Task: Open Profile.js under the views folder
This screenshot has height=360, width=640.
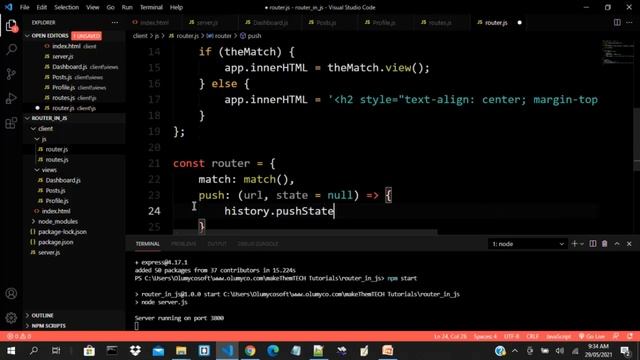Action: click(x=57, y=201)
